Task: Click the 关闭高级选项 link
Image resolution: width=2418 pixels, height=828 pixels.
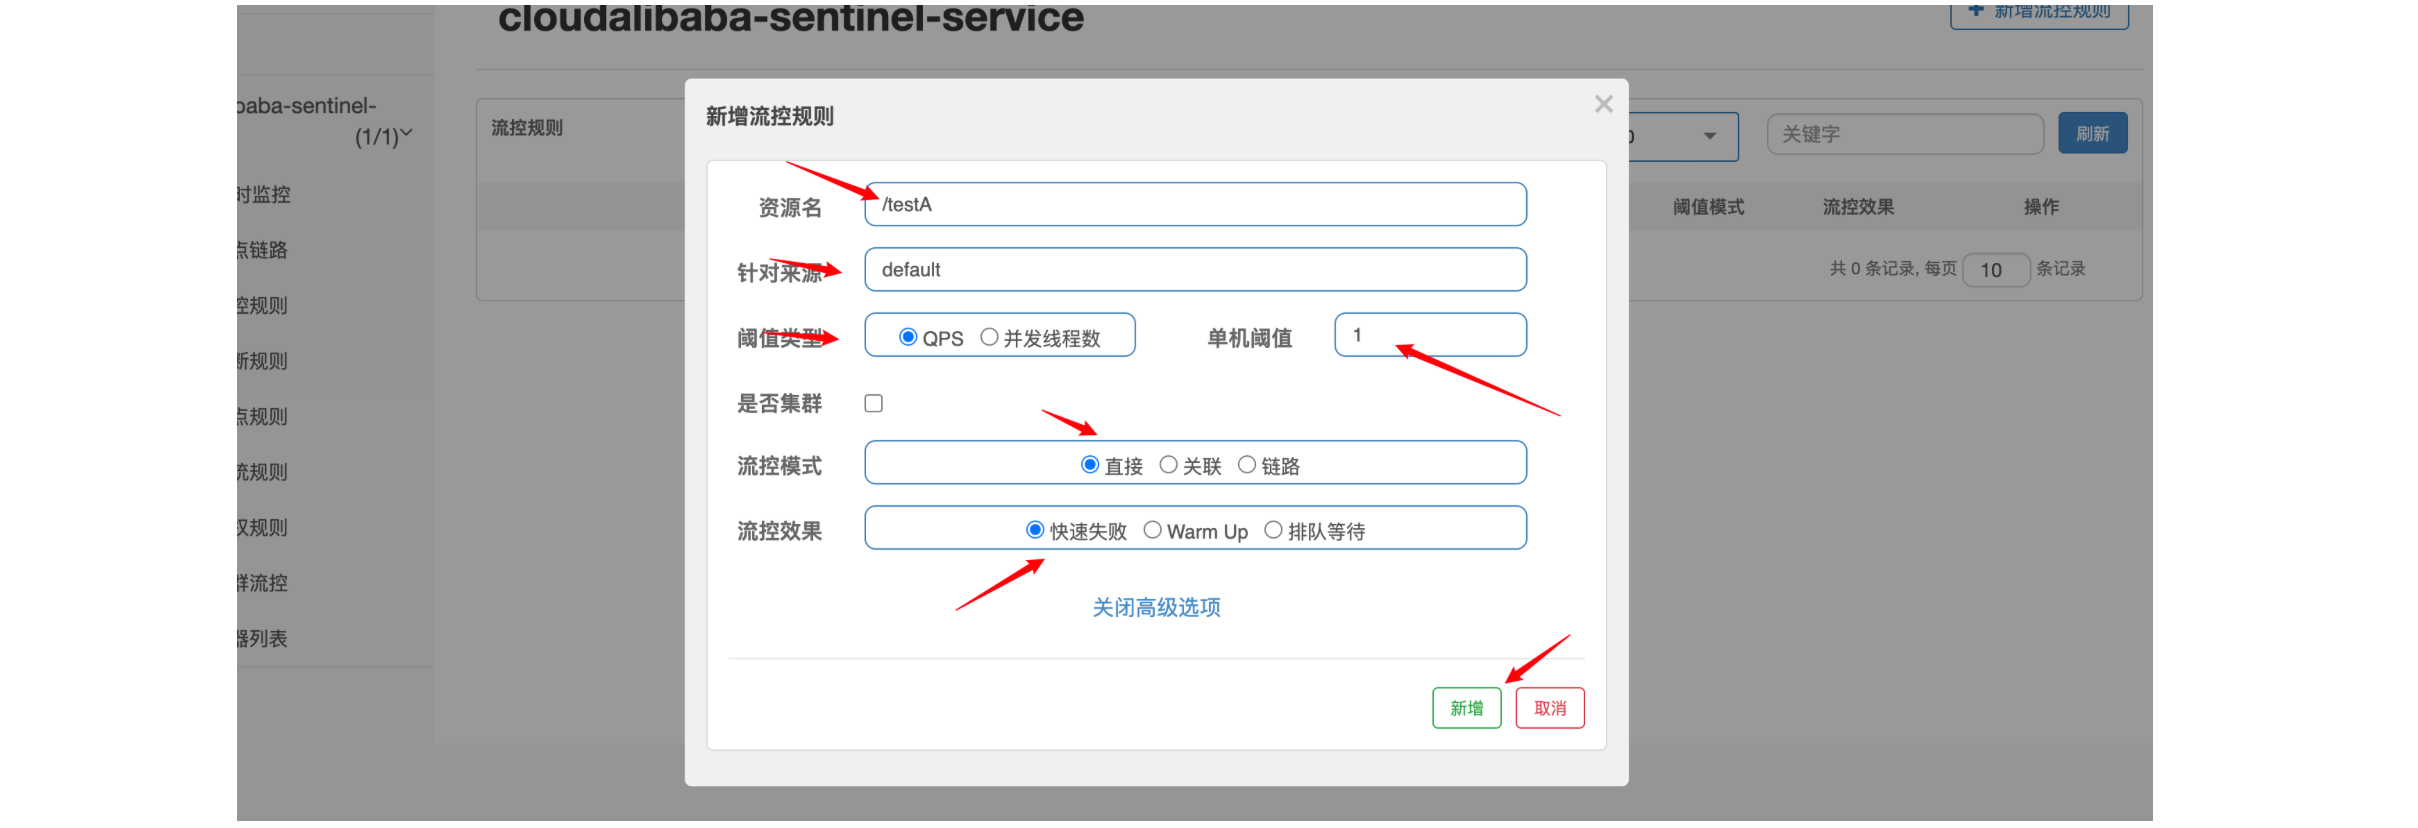Action: point(1156,607)
